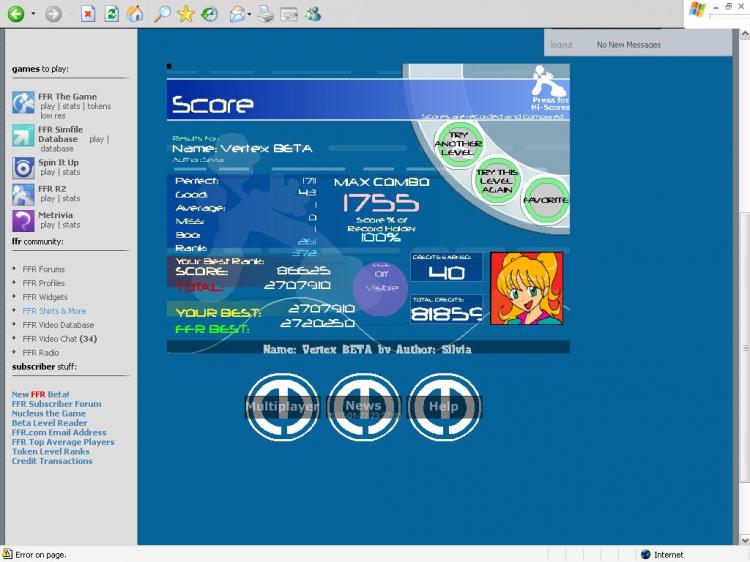Viewport: 750px width, 562px height.
Task: Open the Back button history dropdown arrow
Action: click(33, 14)
